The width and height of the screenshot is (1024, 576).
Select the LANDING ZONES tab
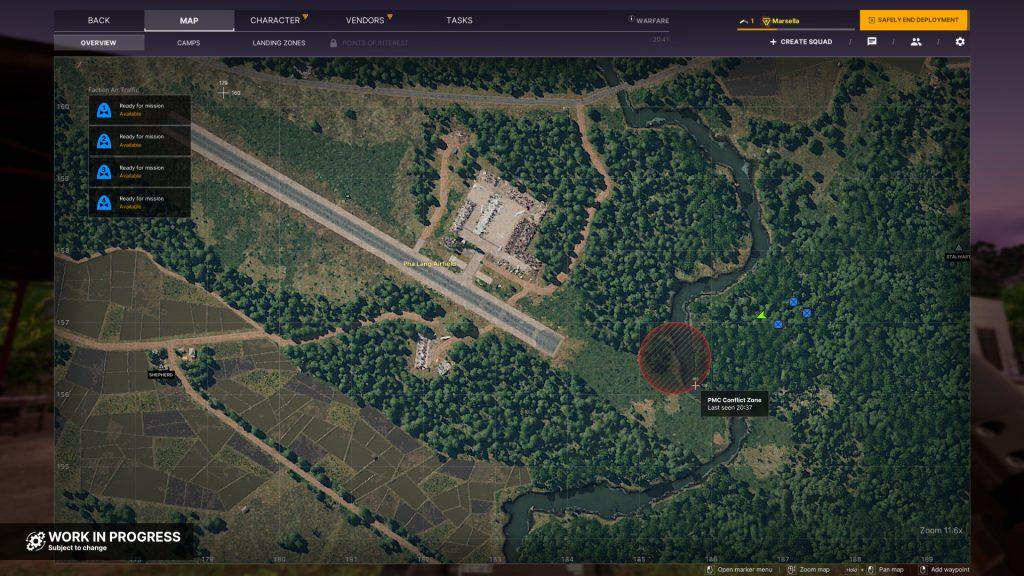tap(281, 42)
